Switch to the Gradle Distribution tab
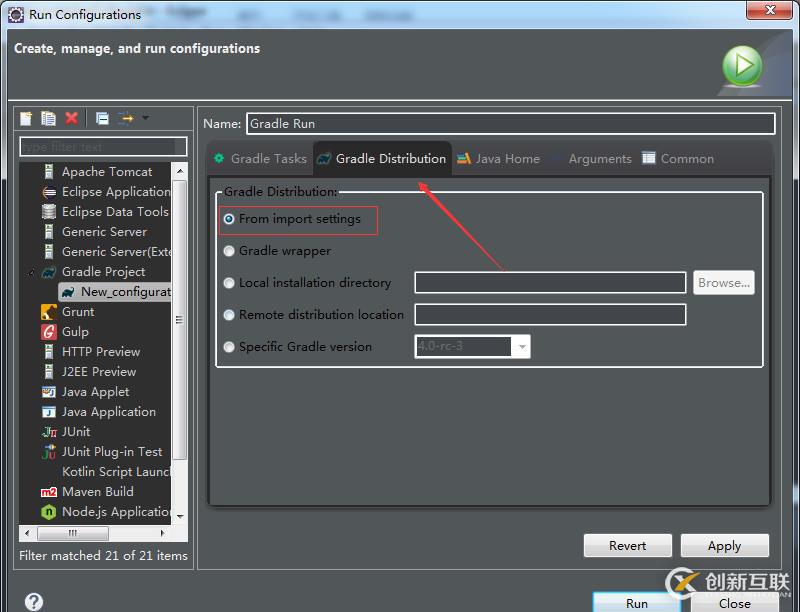Image resolution: width=800 pixels, height=612 pixels. click(x=382, y=159)
